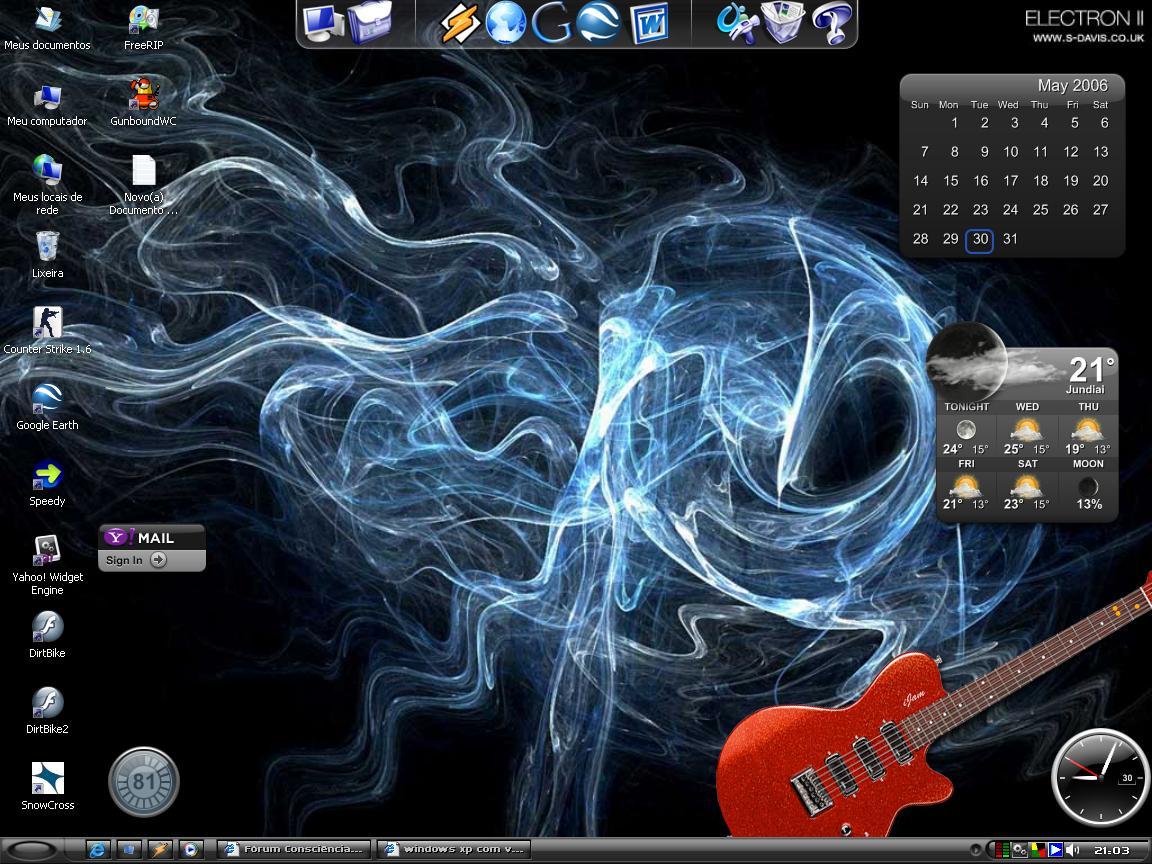Screen dimensions: 1152x864
Task: Launch Google Earth from the top dock
Action: pos(597,23)
